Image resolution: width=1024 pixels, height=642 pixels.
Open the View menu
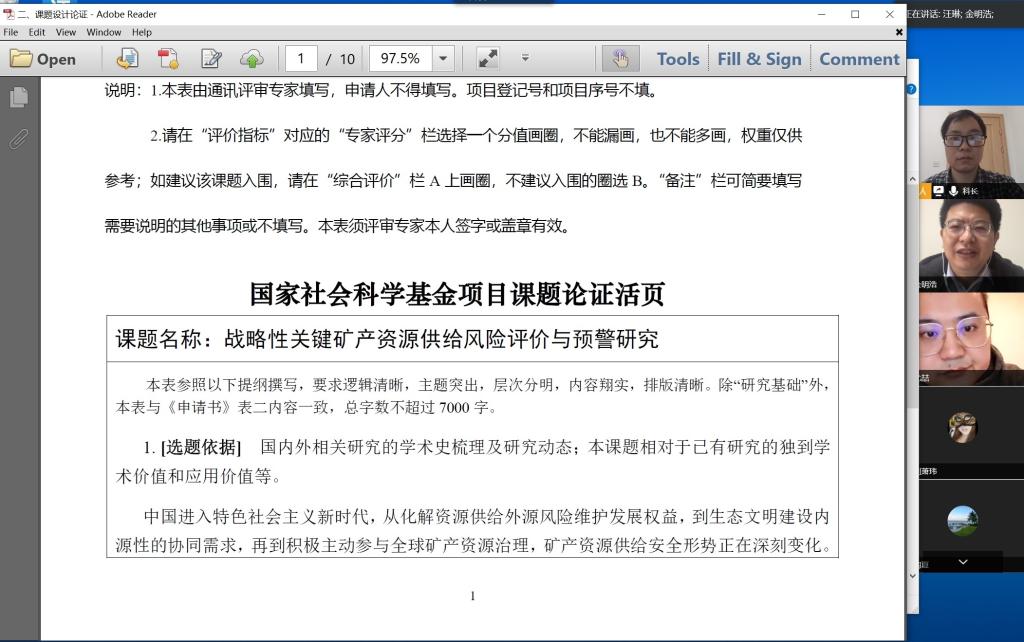click(66, 32)
